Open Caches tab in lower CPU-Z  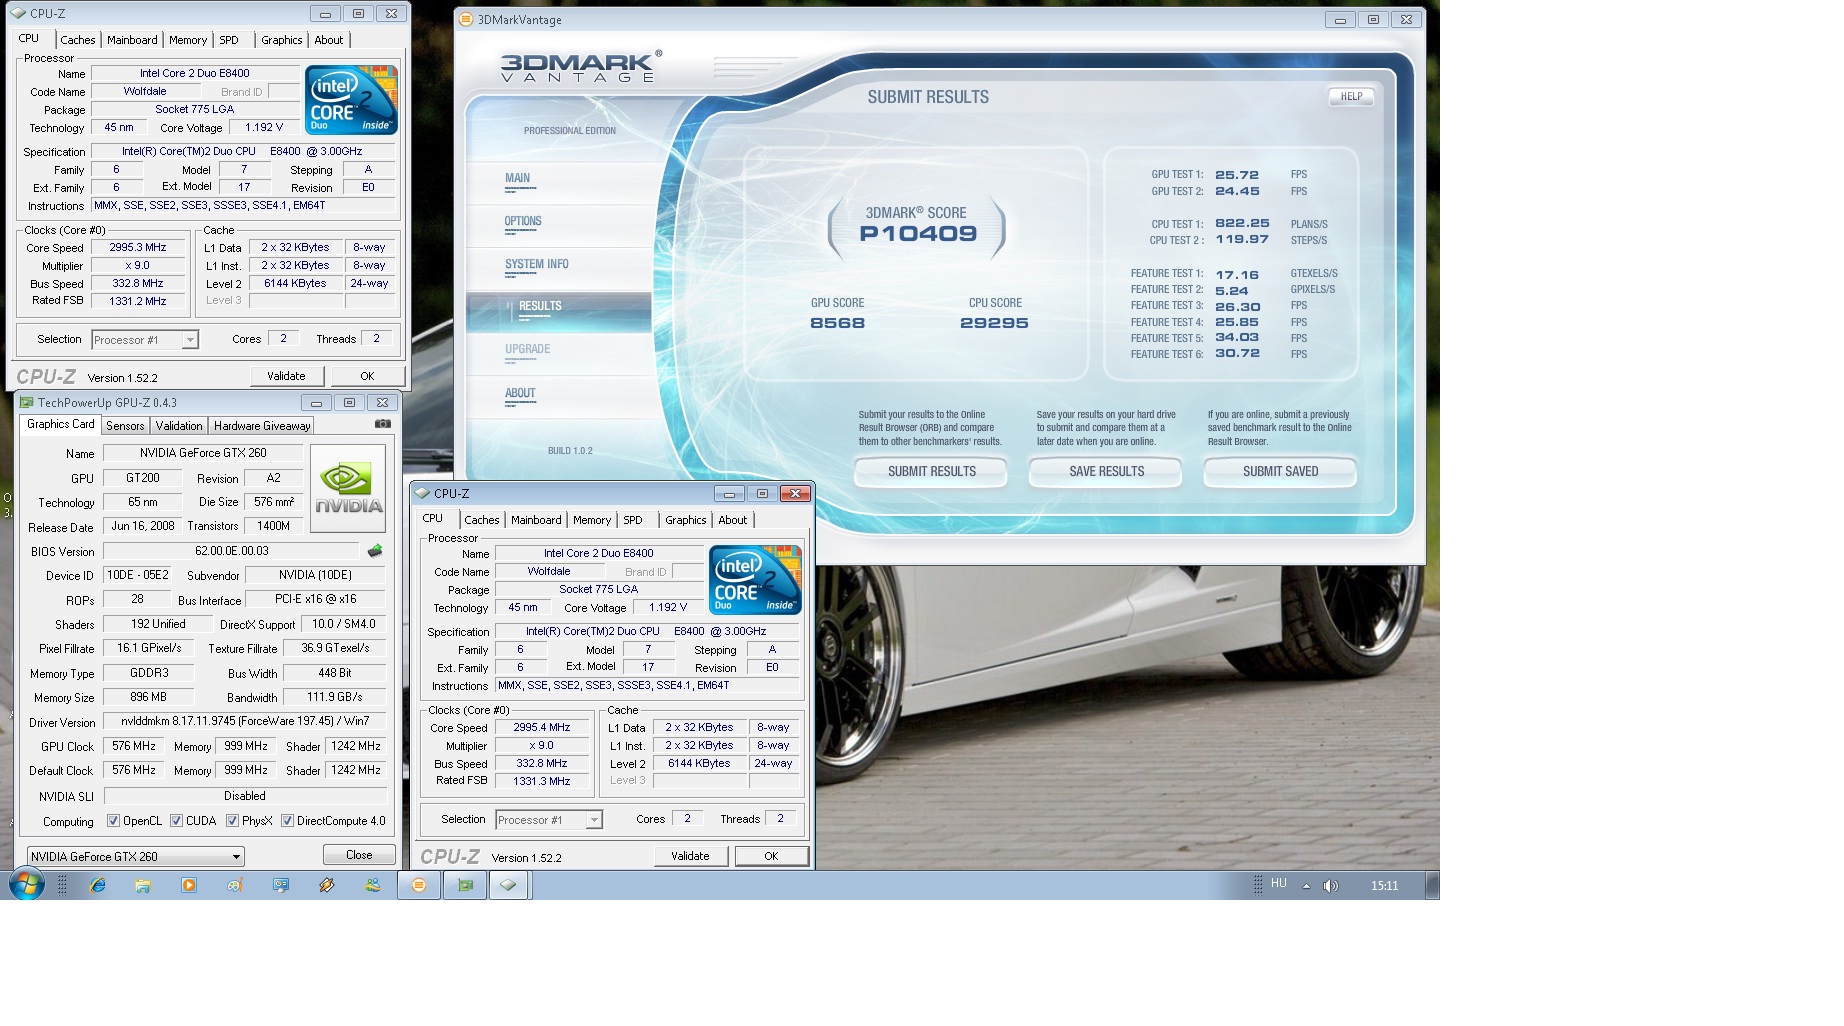click(x=481, y=520)
